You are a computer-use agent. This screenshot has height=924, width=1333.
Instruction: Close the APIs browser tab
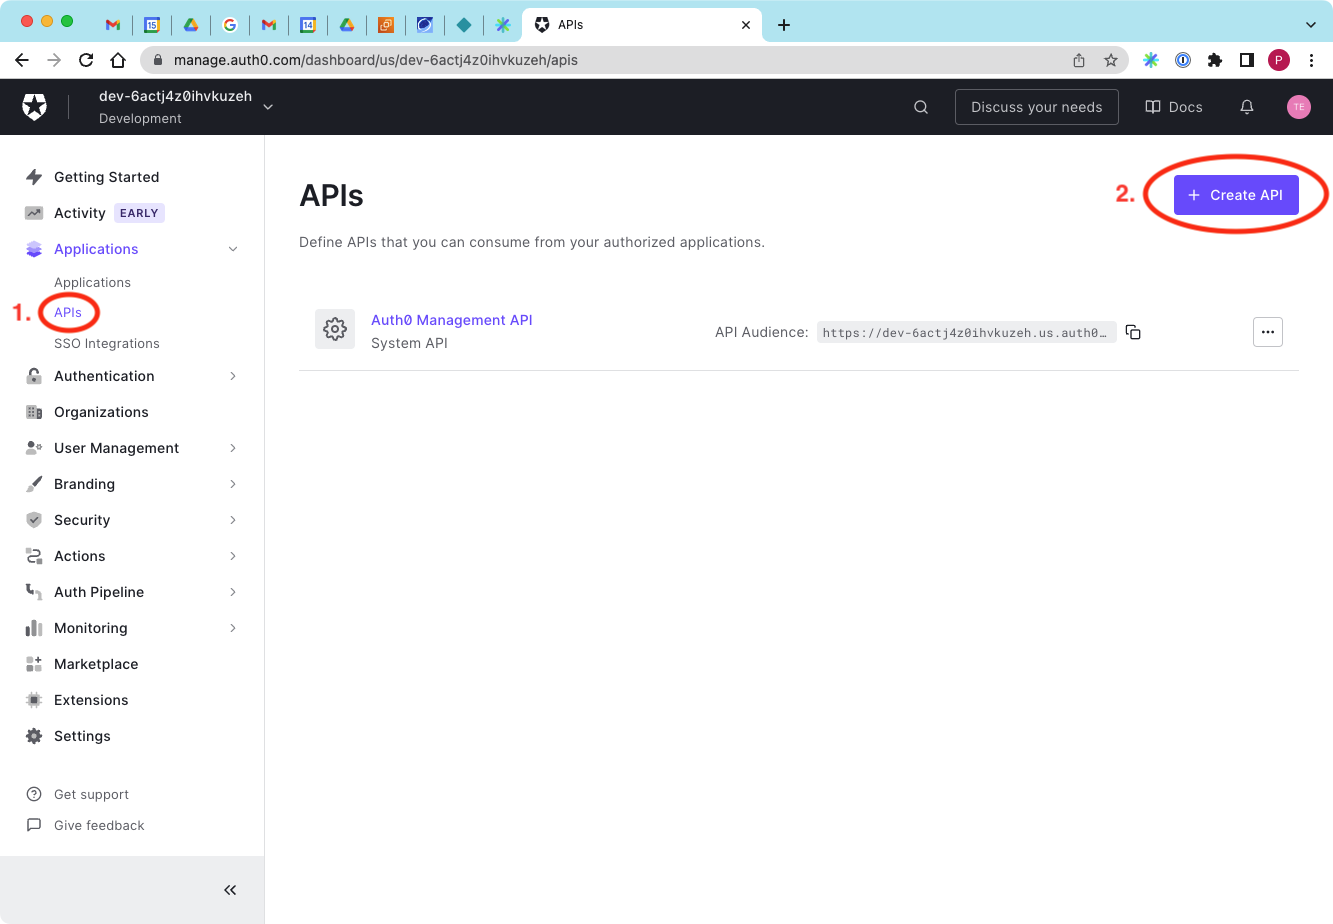point(746,25)
